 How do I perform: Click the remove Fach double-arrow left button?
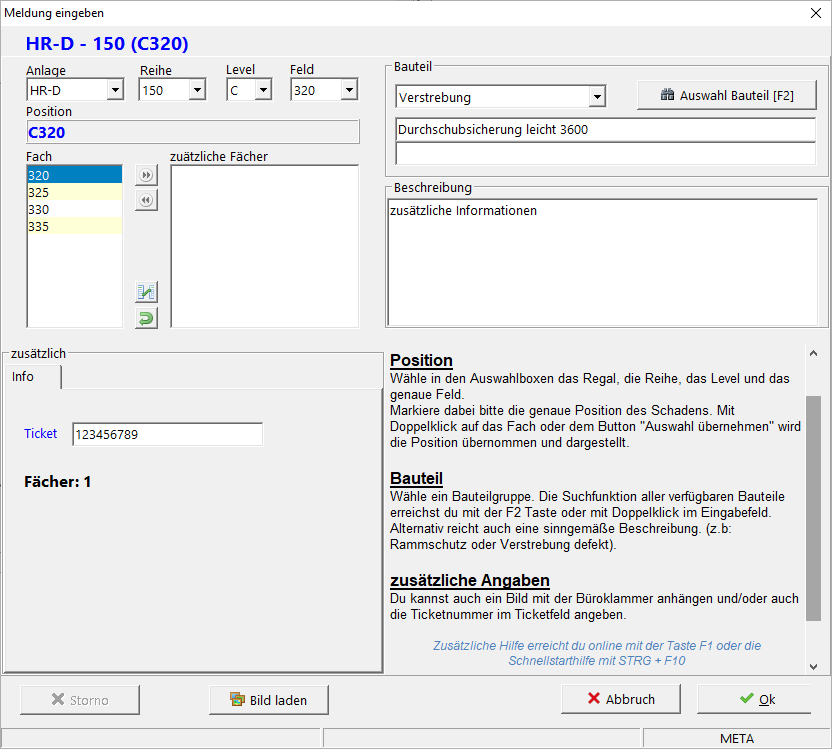pyautogui.click(x=146, y=200)
